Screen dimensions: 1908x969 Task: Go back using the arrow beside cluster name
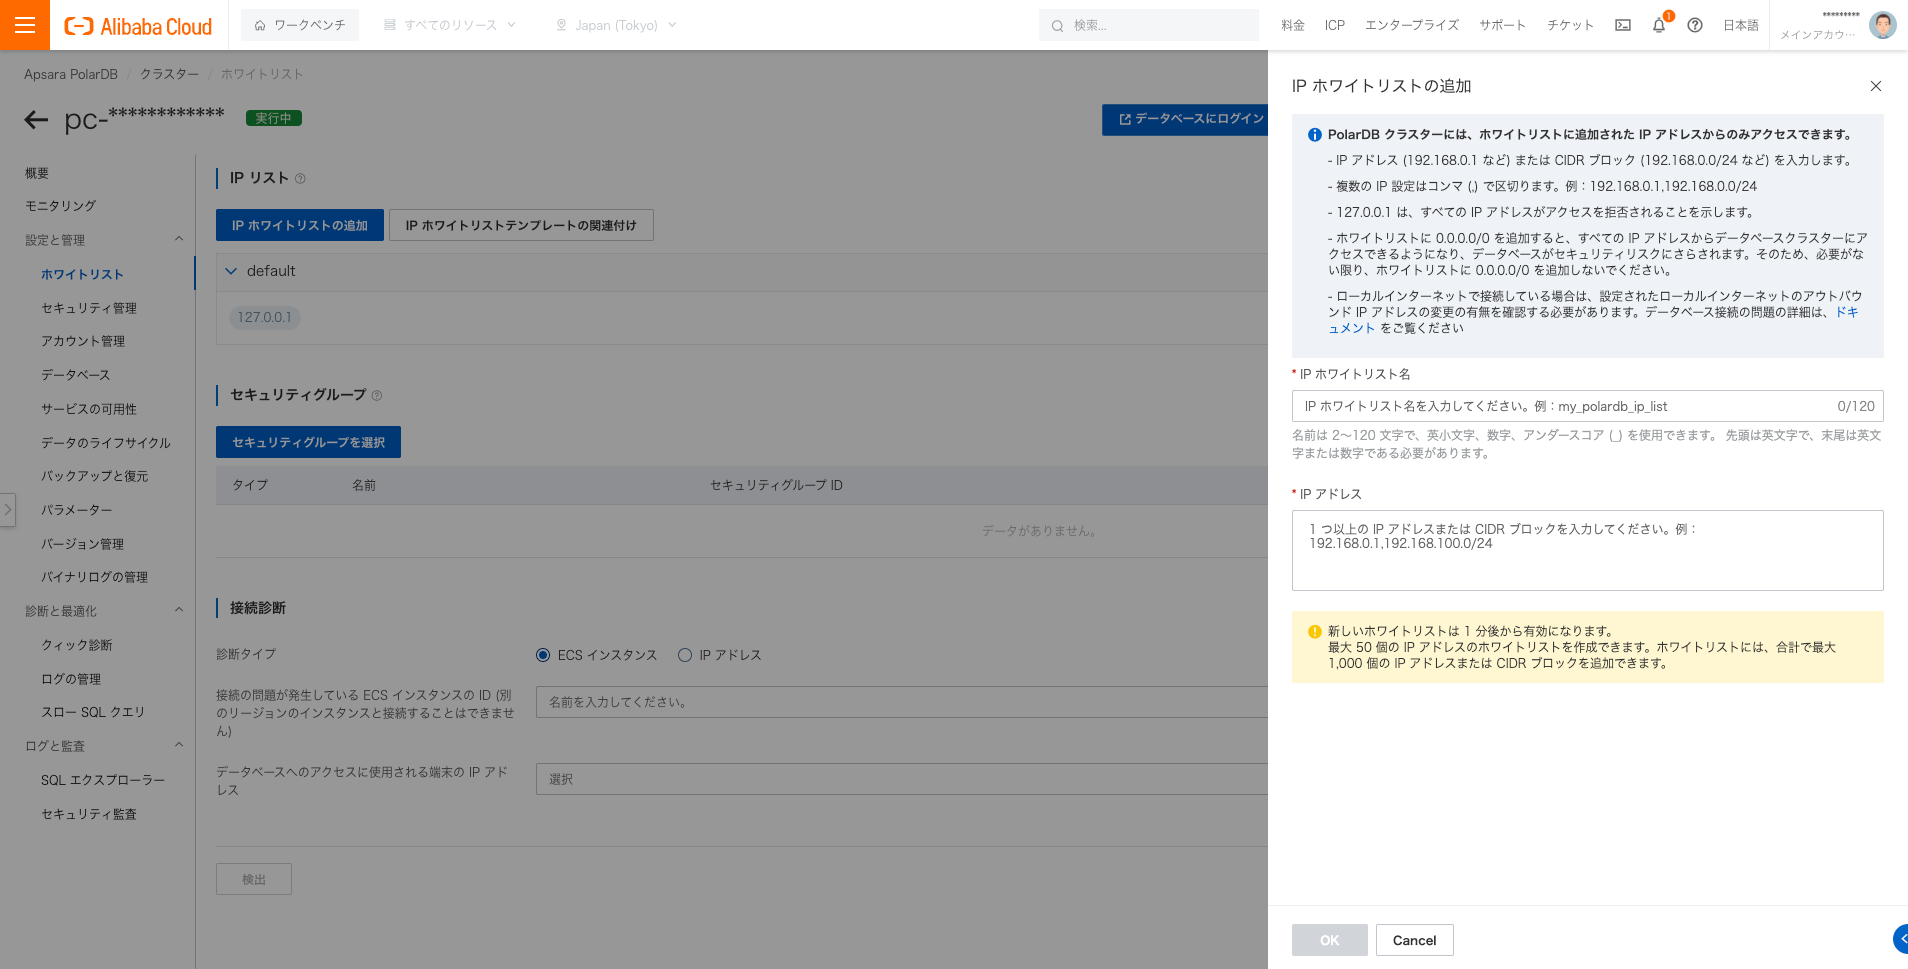[x=36, y=120]
